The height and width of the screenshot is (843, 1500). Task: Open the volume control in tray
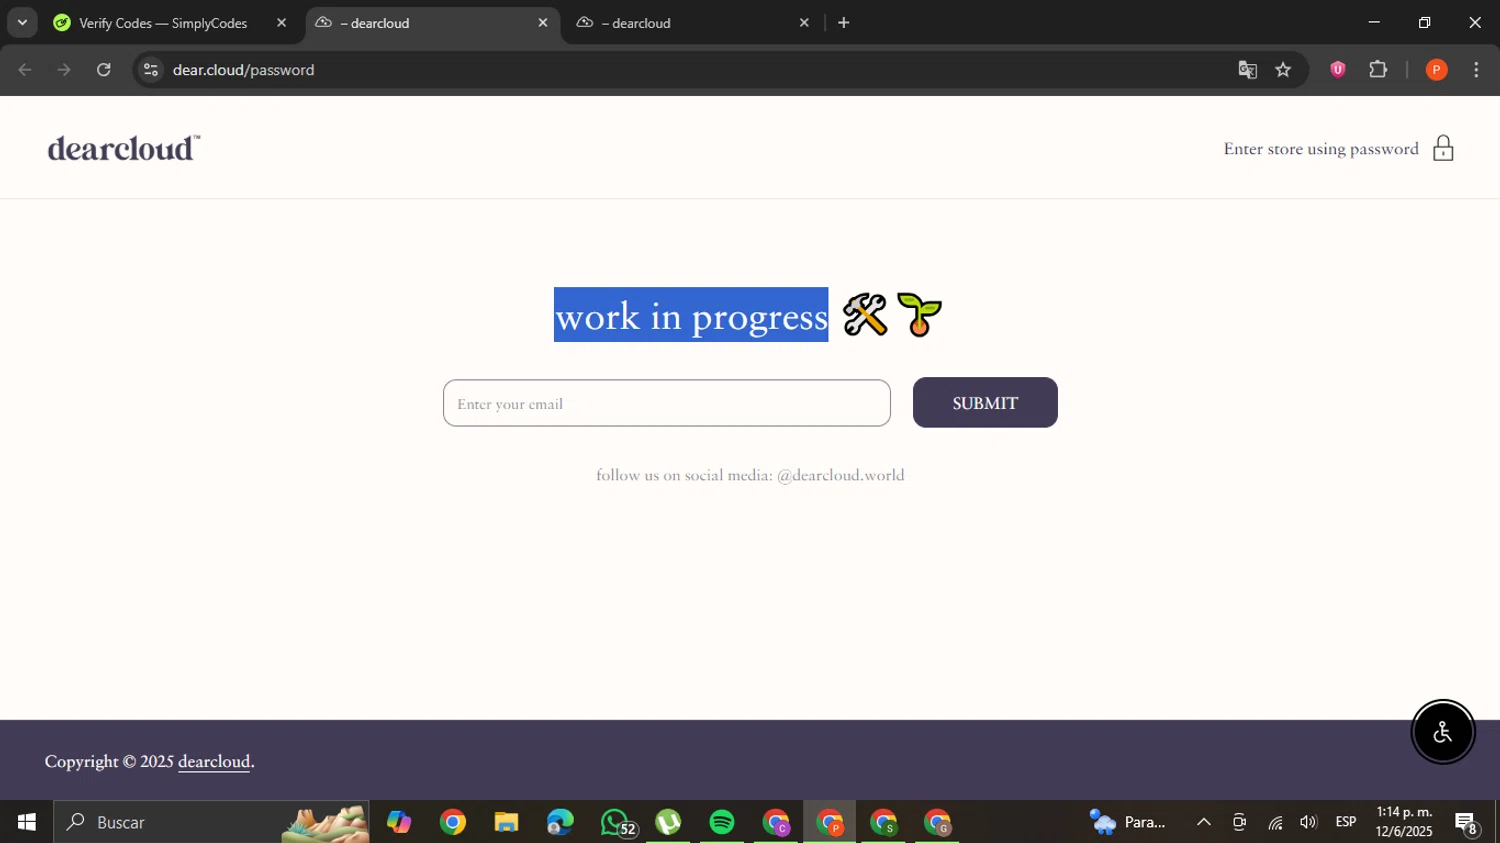click(1308, 822)
